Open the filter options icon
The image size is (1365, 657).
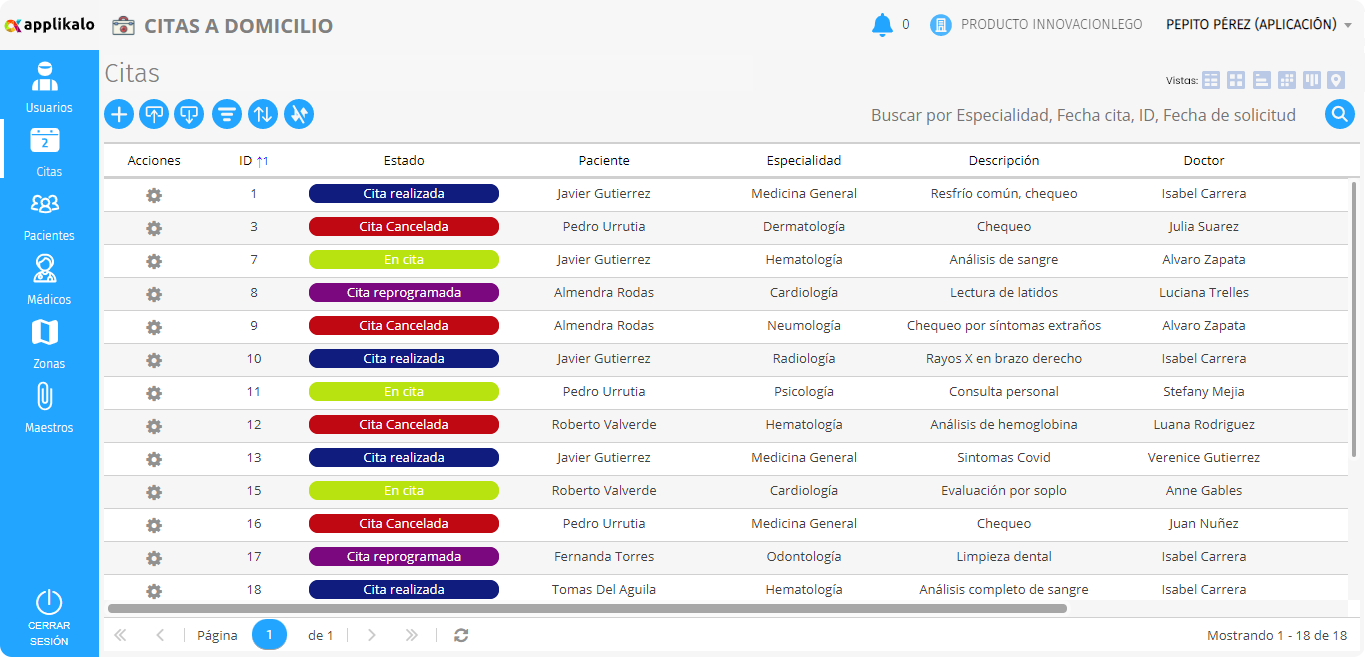point(227,114)
